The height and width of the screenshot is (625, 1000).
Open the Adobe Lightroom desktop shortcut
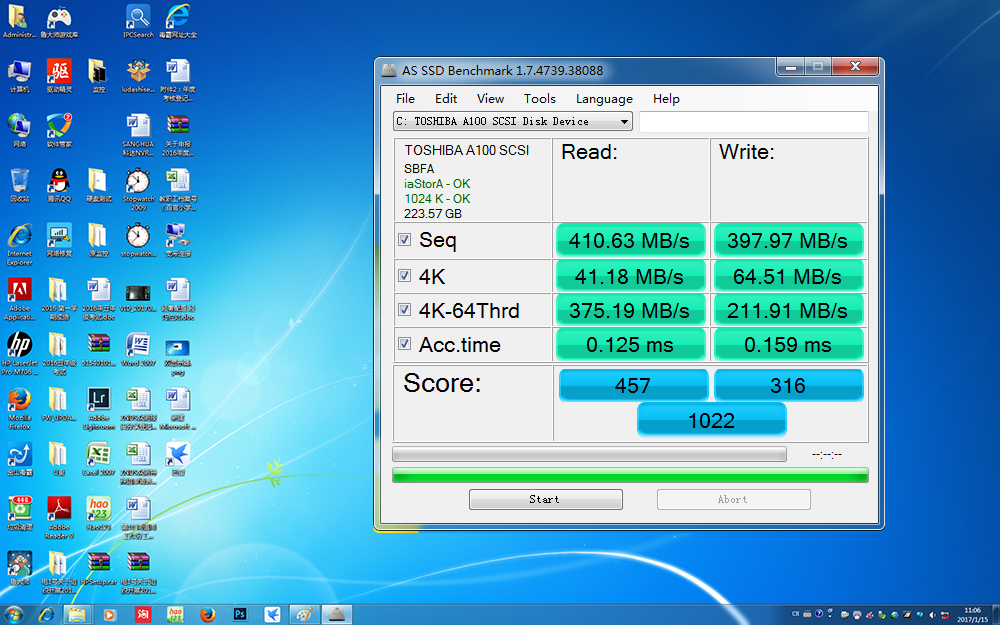[98, 408]
